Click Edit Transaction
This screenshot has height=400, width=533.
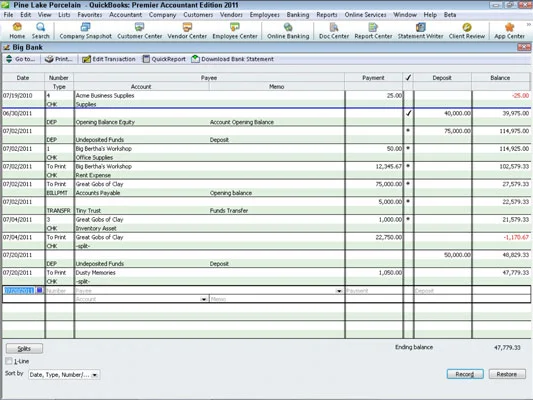point(109,59)
